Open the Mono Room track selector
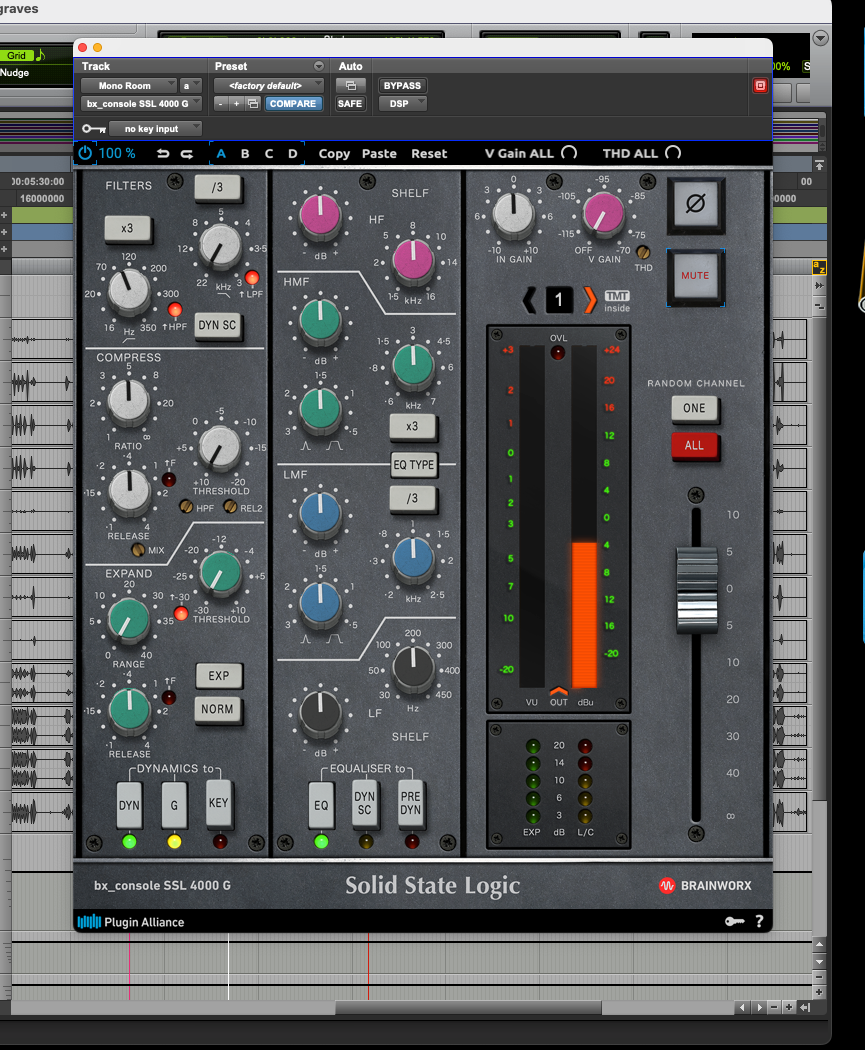 [x=129, y=86]
